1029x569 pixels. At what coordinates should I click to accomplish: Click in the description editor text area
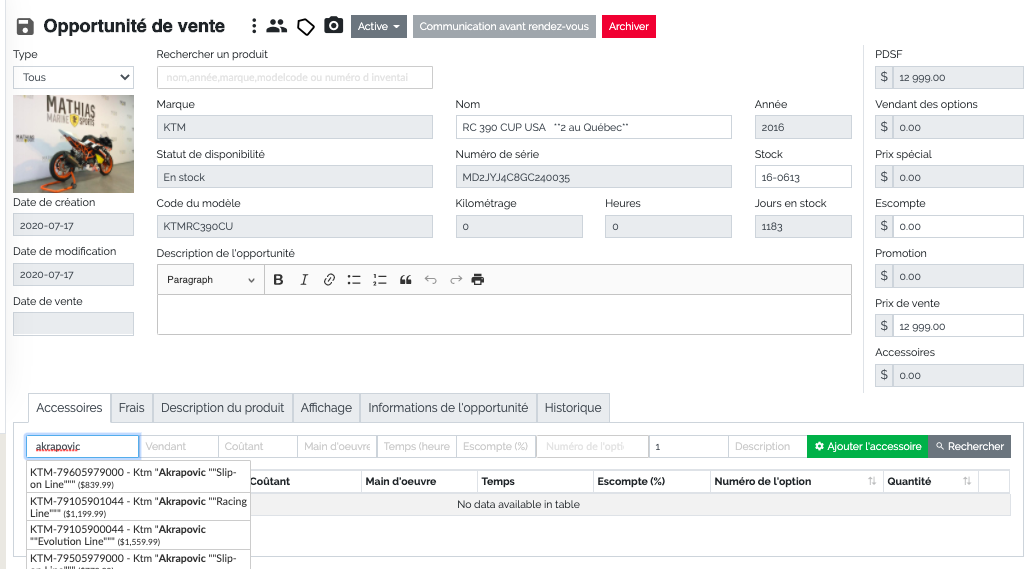pyautogui.click(x=504, y=314)
